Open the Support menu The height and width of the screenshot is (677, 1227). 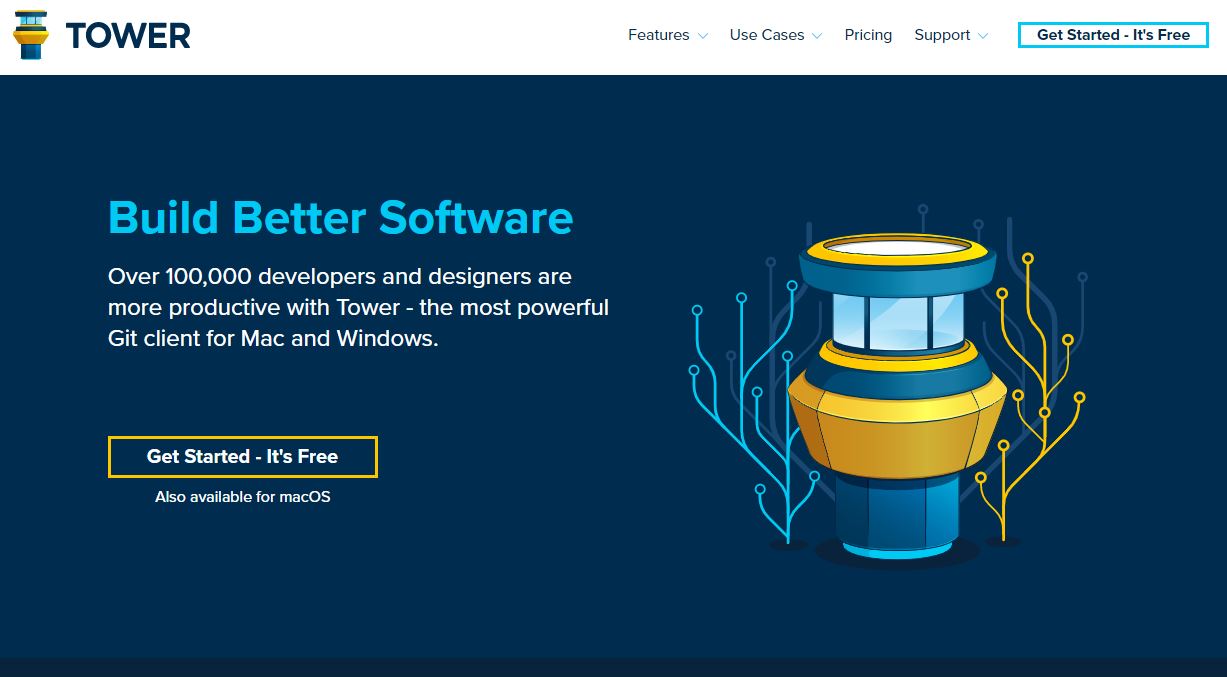942,35
